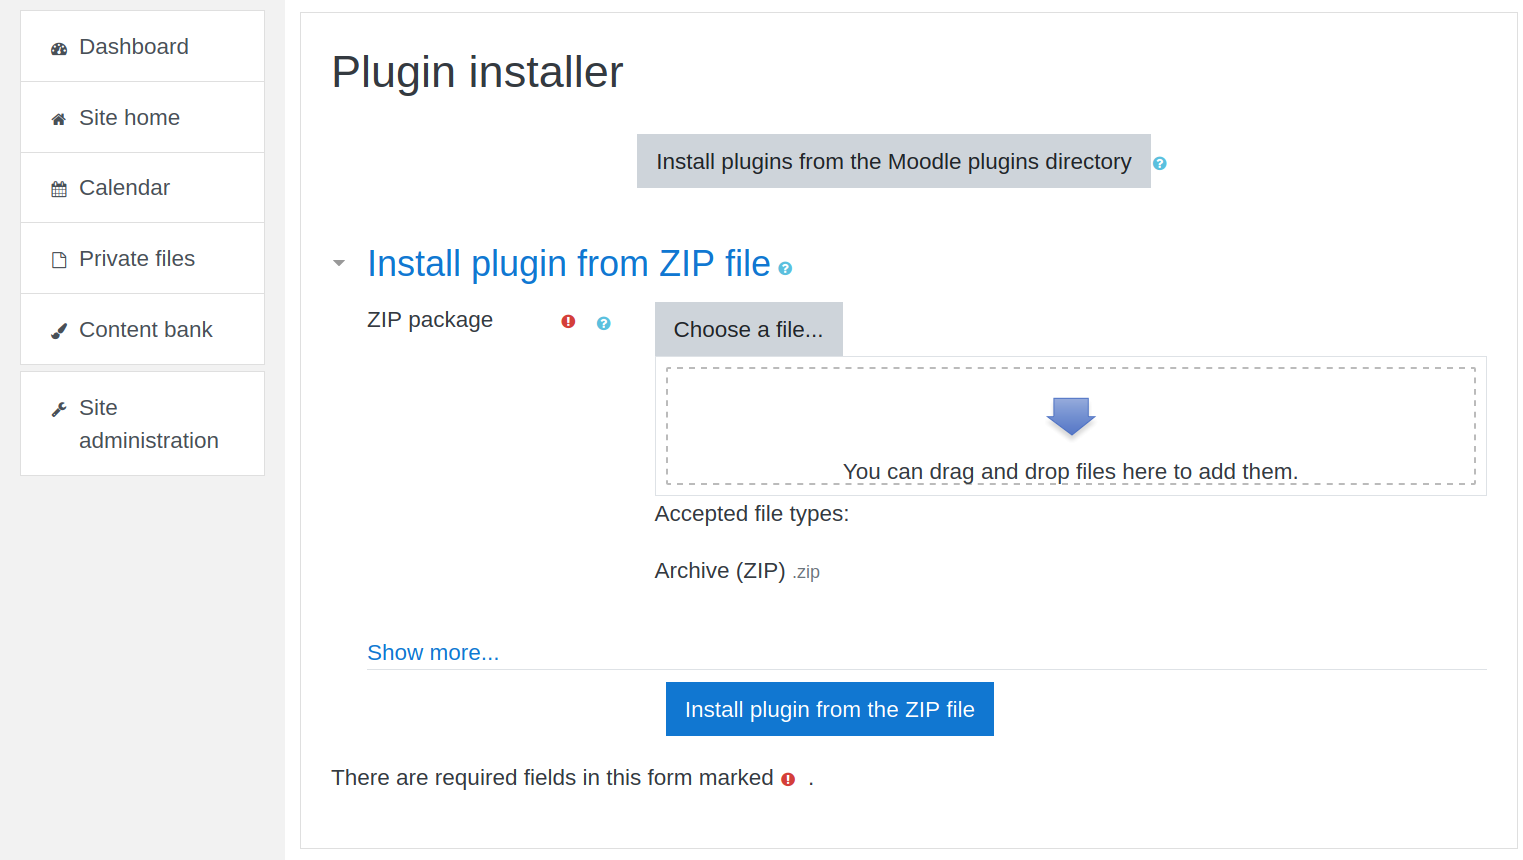Open Dashboard from the navigation menu
This screenshot has height=860, width=1523.
134,47
